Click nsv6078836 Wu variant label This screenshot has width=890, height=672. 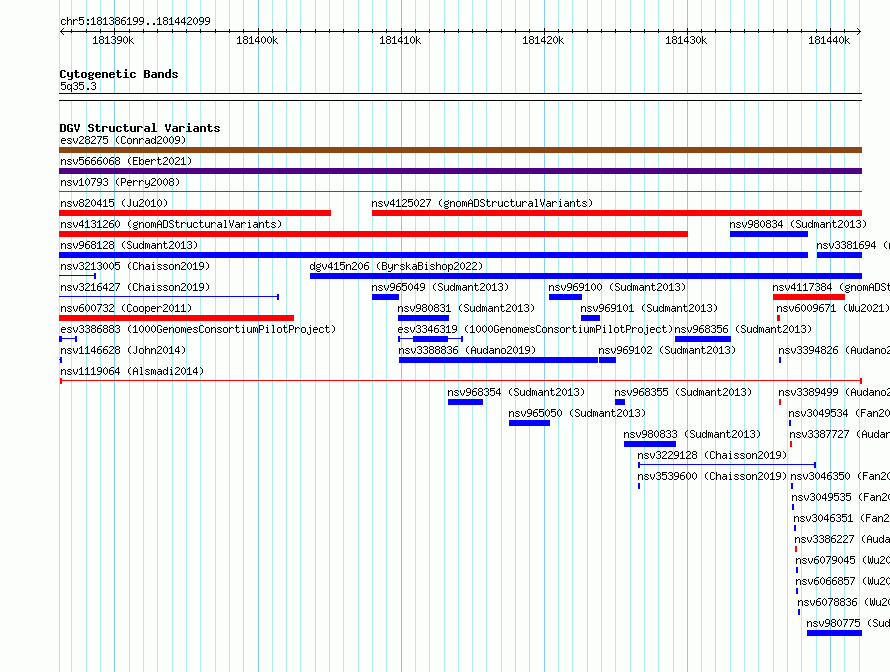click(x=843, y=602)
